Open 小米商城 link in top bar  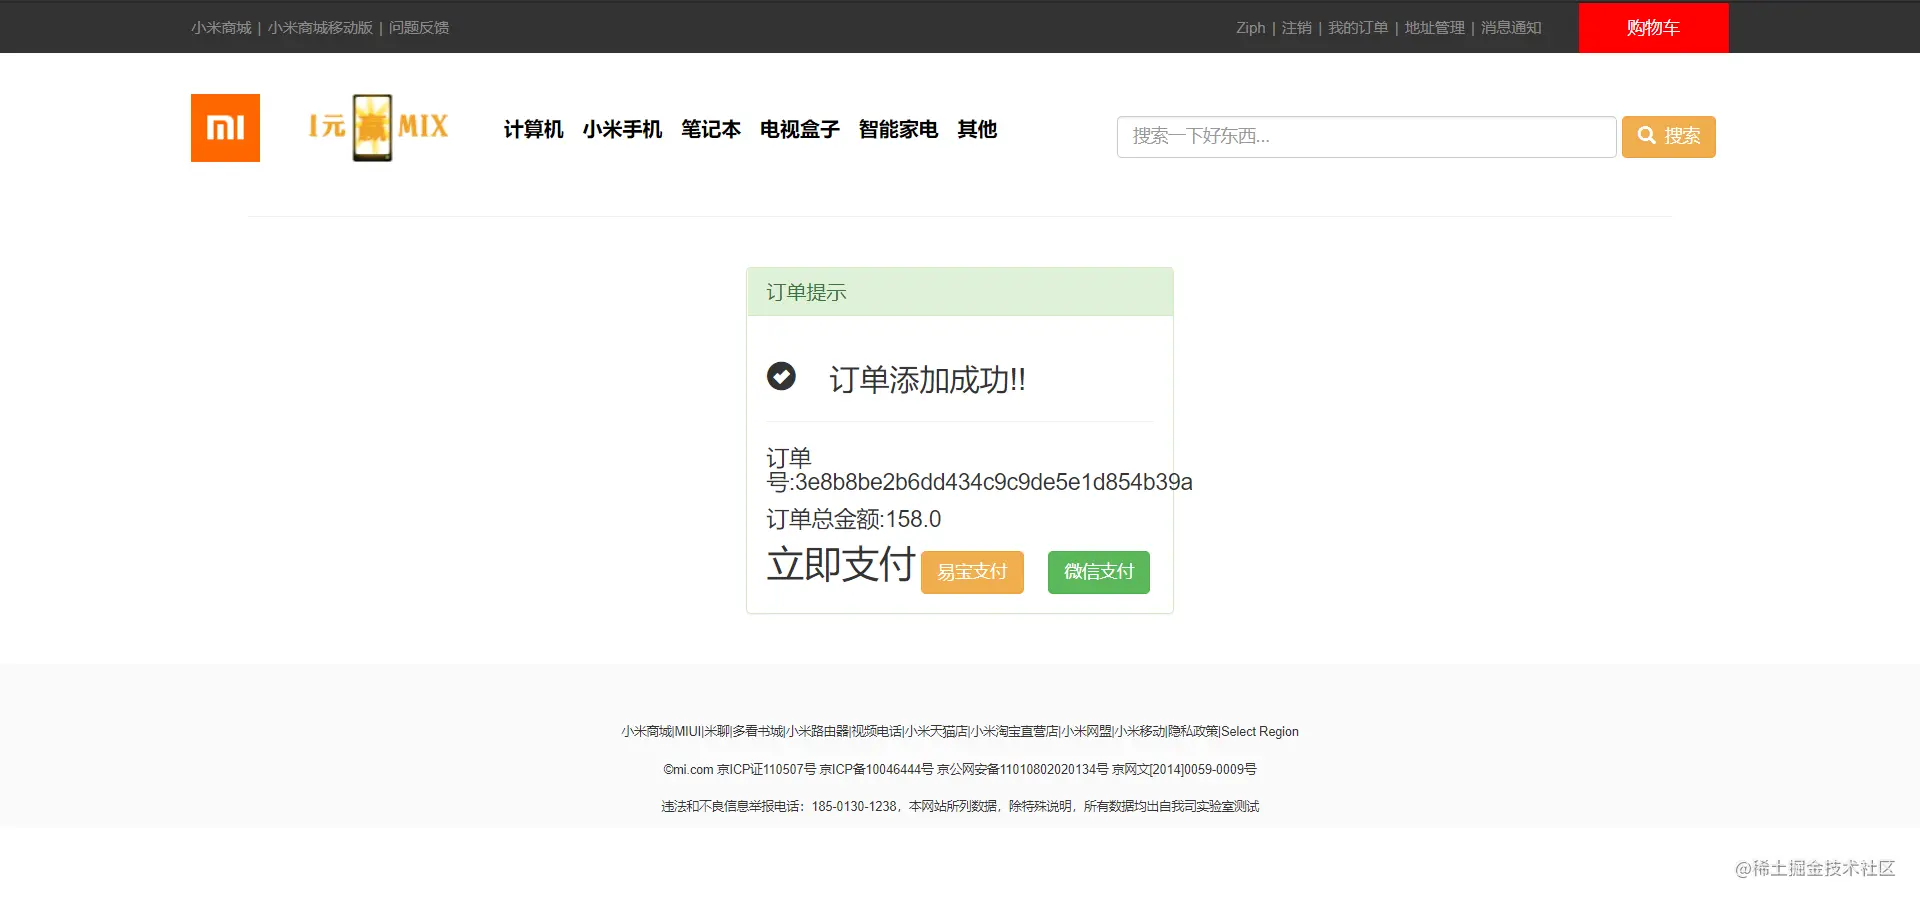pos(221,28)
